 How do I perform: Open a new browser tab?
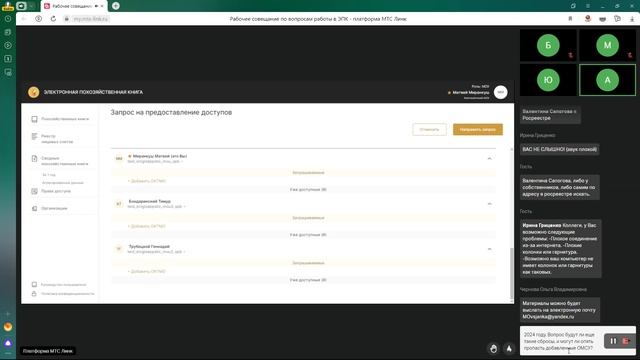116,6
